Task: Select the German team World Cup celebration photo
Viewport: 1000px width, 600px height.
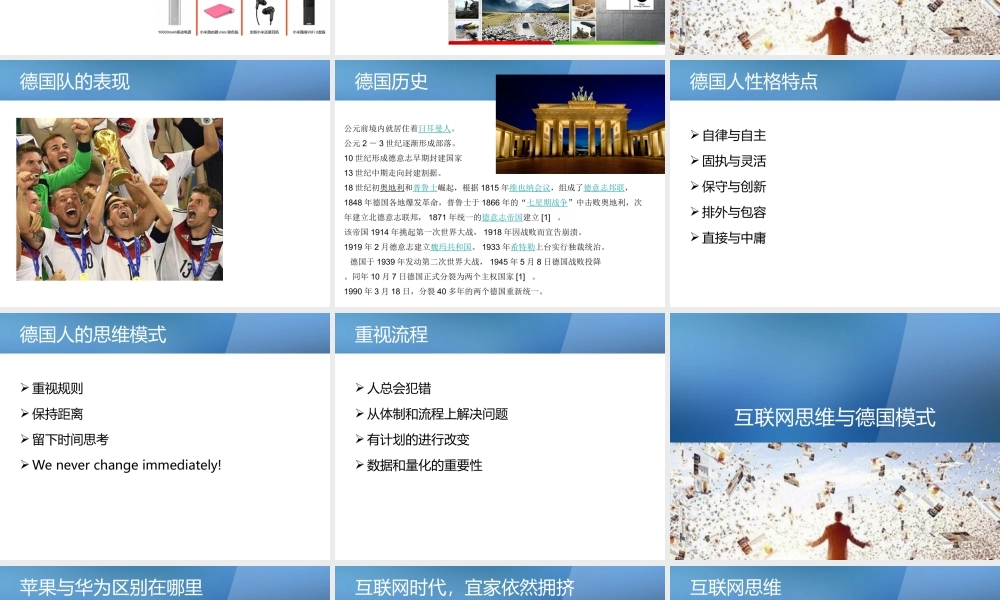Action: point(119,199)
